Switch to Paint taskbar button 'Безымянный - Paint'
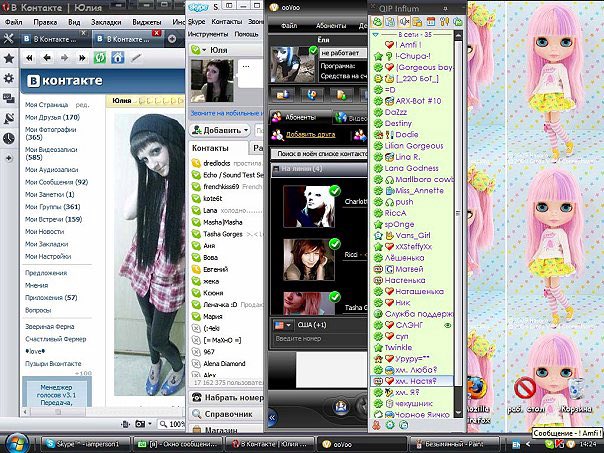The image size is (604, 453). click(455, 444)
